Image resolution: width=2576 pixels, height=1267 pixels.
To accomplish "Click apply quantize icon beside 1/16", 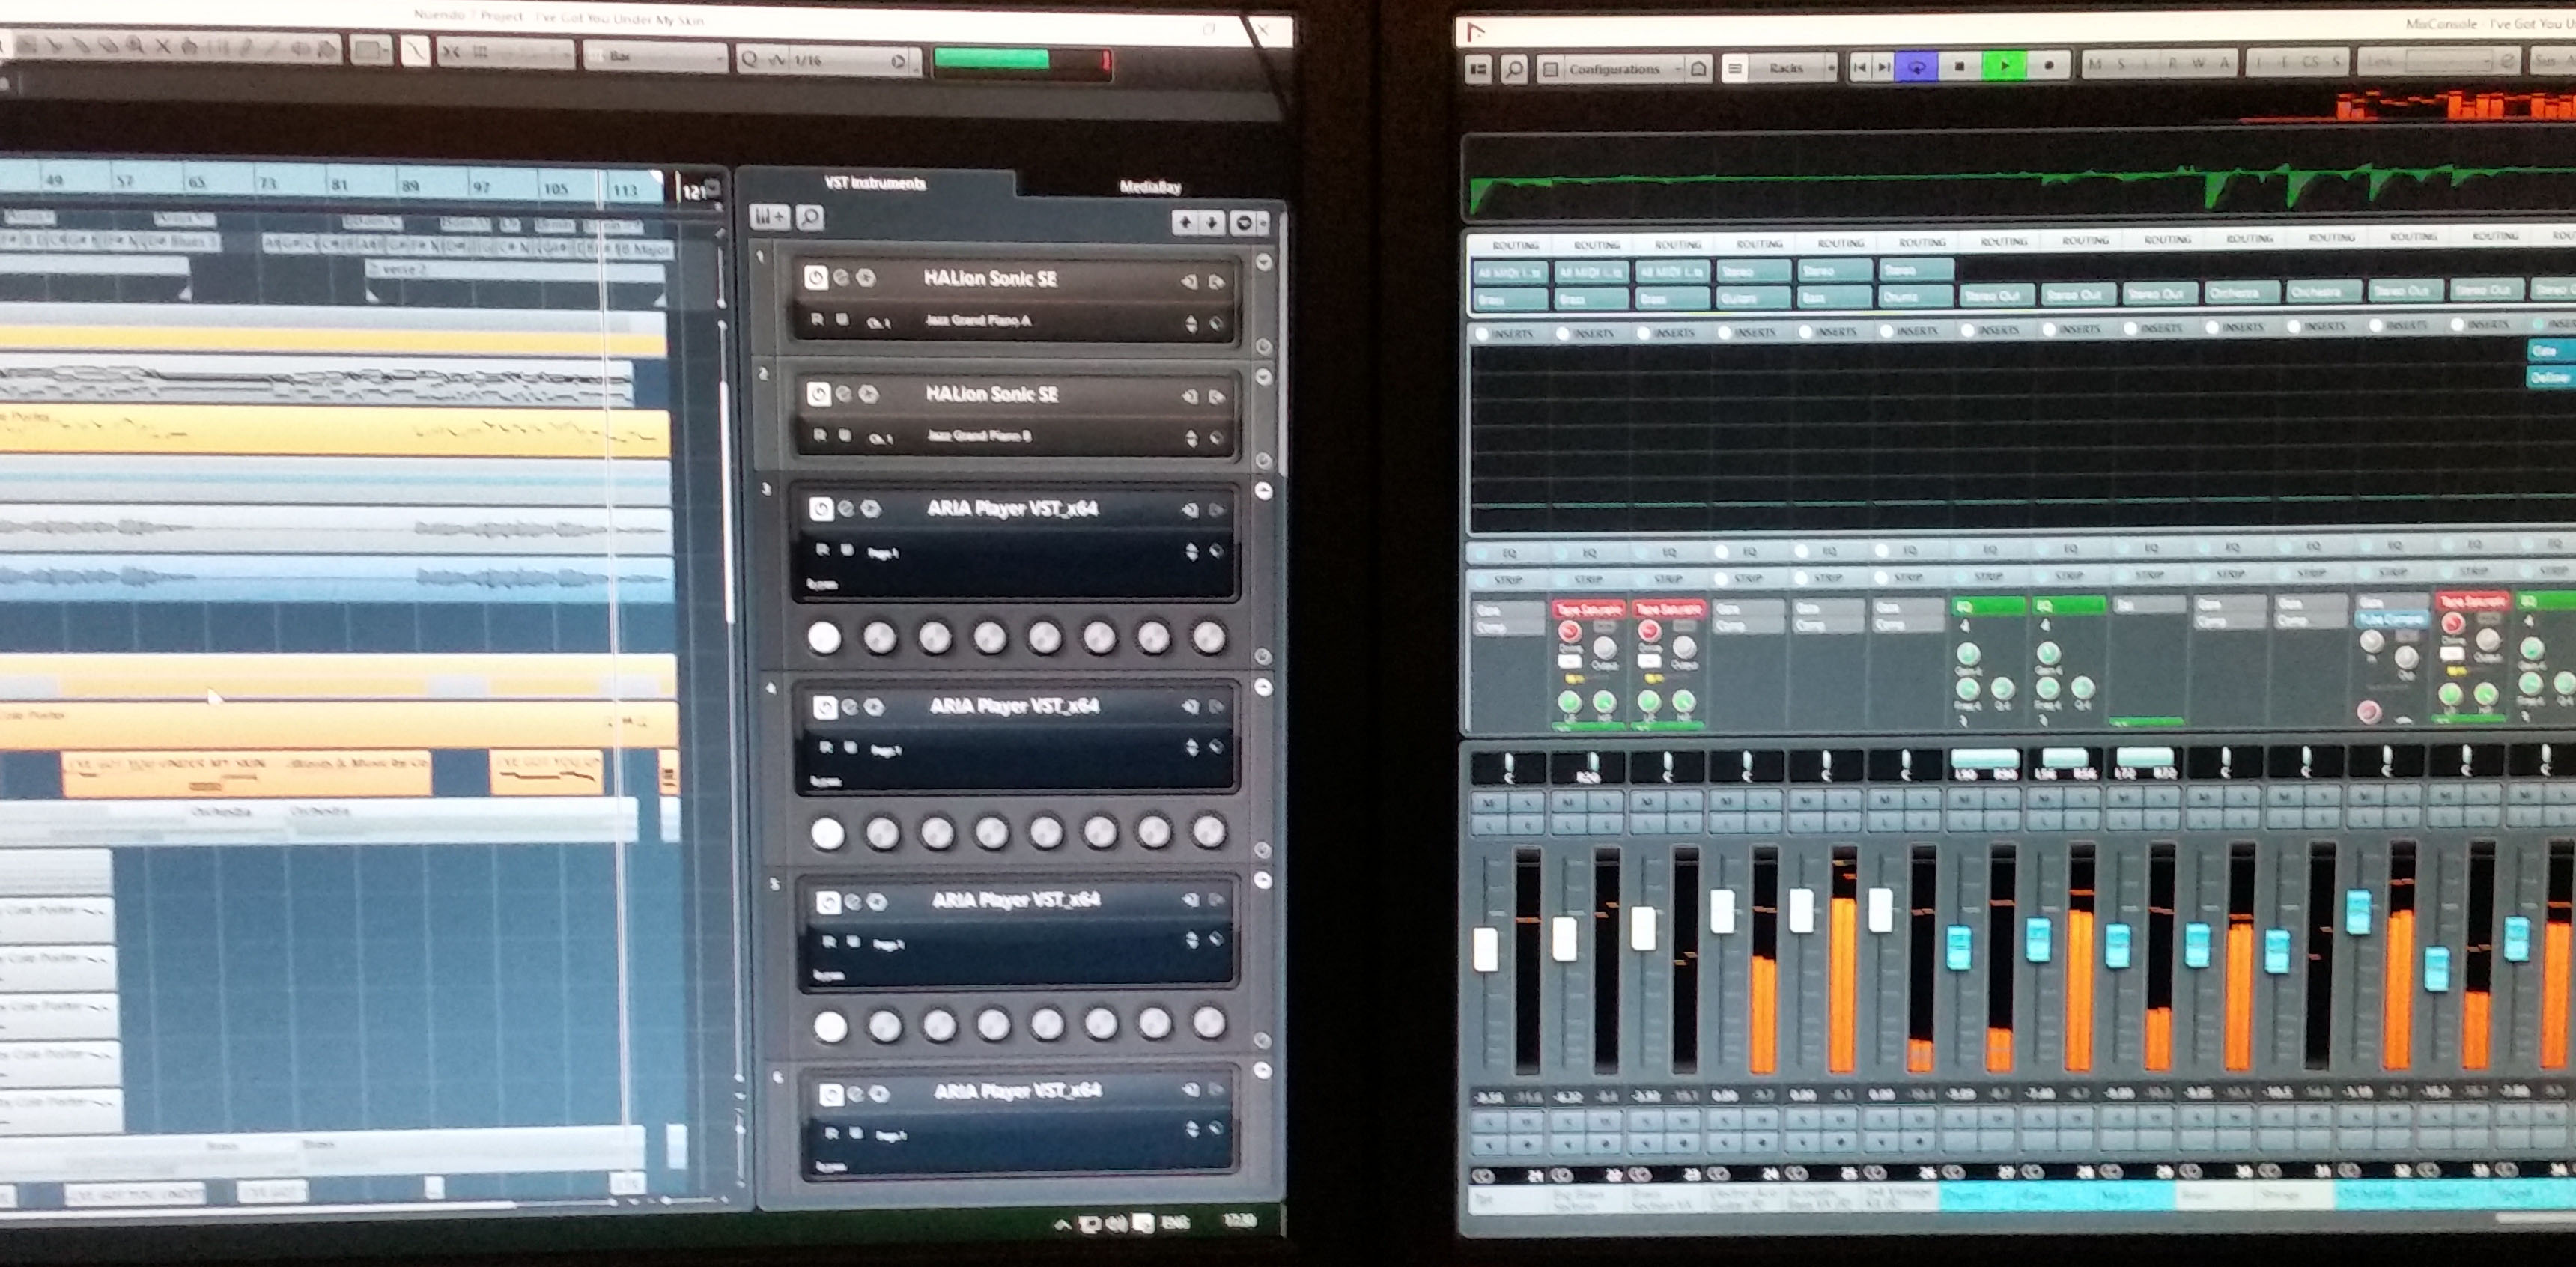I will (x=897, y=61).
